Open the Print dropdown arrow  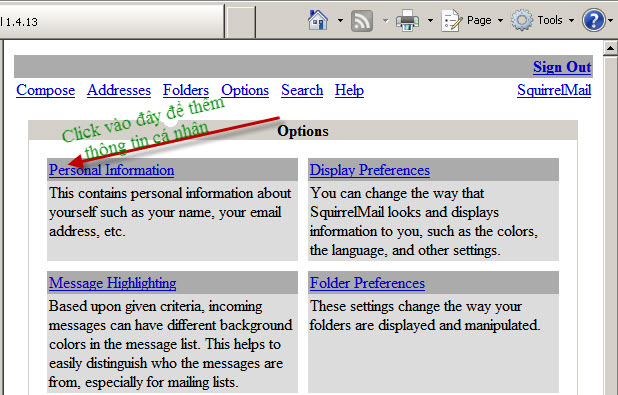point(430,20)
